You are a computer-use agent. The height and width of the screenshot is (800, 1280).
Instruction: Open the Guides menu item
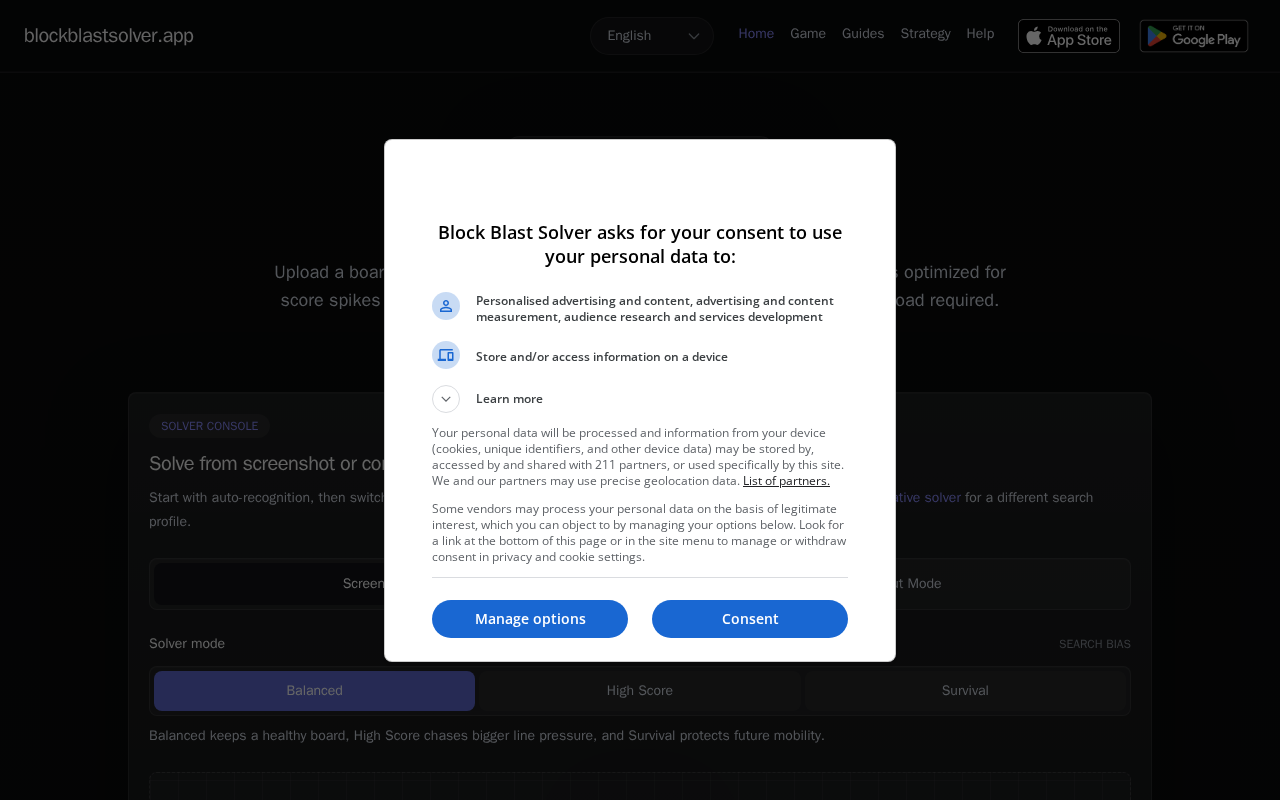863,34
